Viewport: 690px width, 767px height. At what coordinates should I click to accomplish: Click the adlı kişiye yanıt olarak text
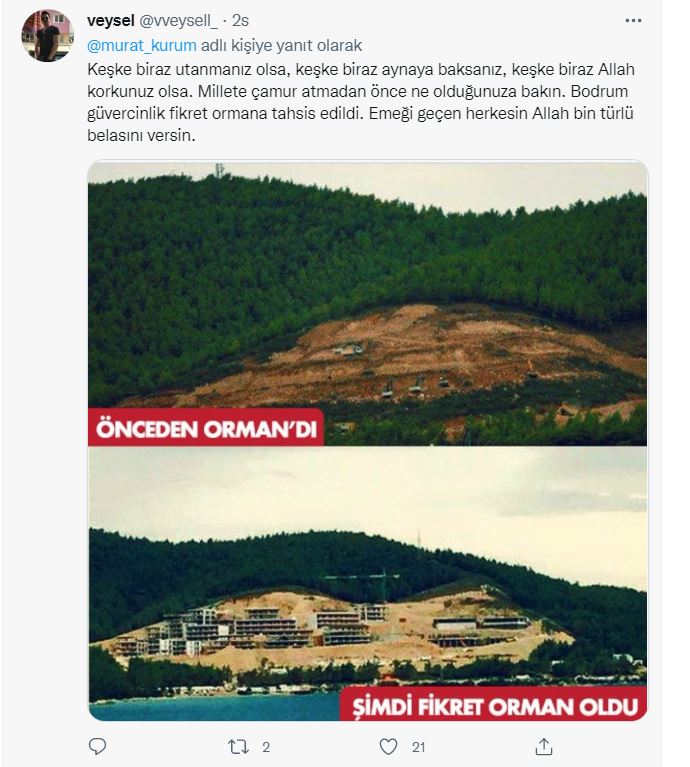coord(282,45)
